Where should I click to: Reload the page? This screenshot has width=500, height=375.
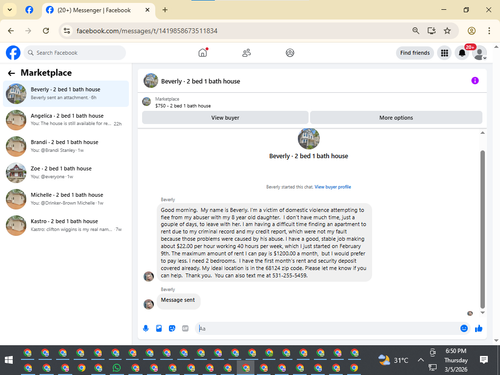(46, 31)
